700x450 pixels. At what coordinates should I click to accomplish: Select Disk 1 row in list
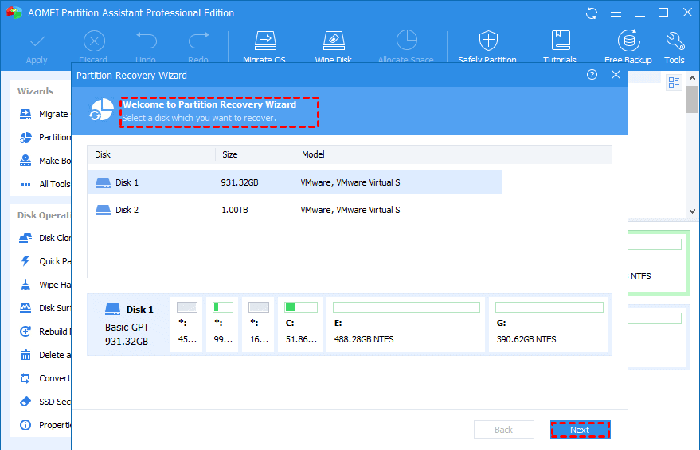[295, 182]
